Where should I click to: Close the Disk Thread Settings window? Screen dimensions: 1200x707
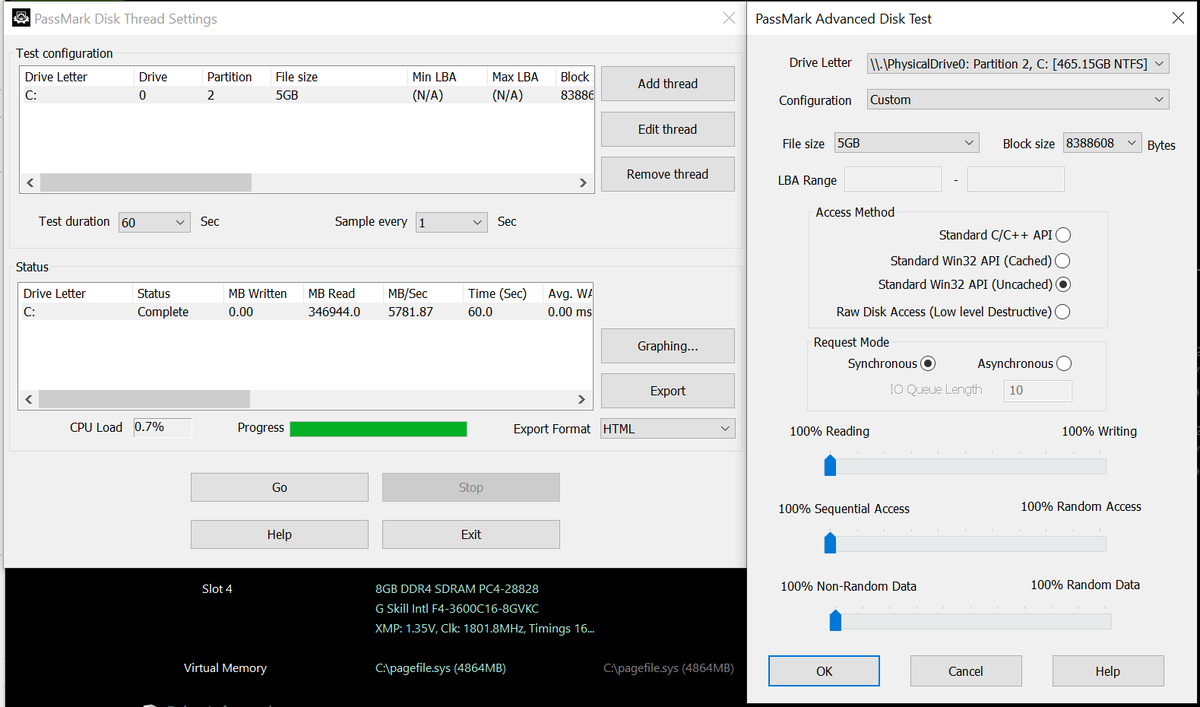[730, 18]
